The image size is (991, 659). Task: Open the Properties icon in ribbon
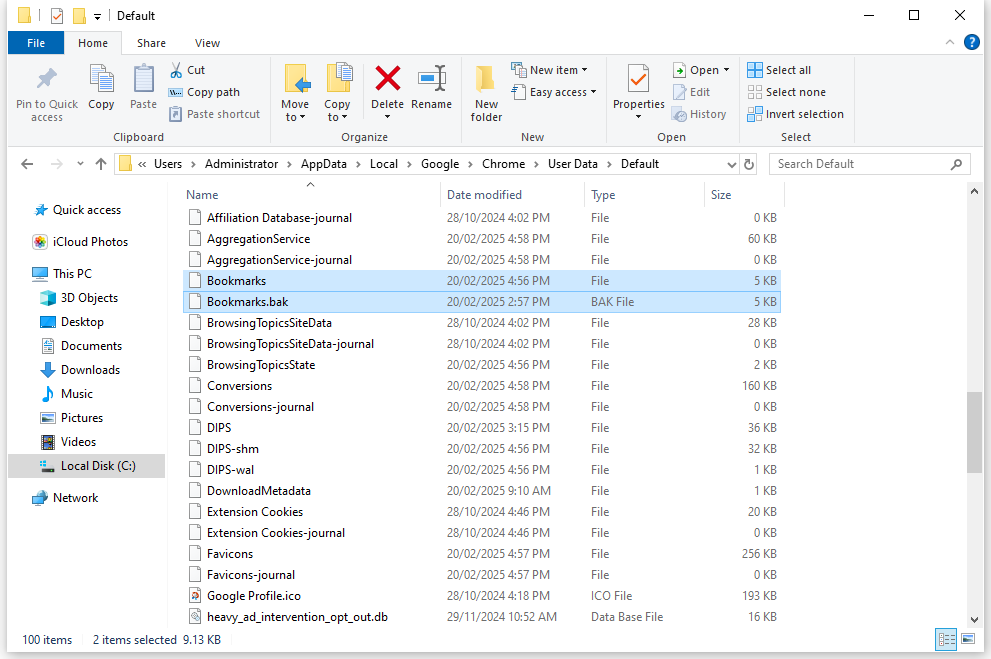click(638, 80)
